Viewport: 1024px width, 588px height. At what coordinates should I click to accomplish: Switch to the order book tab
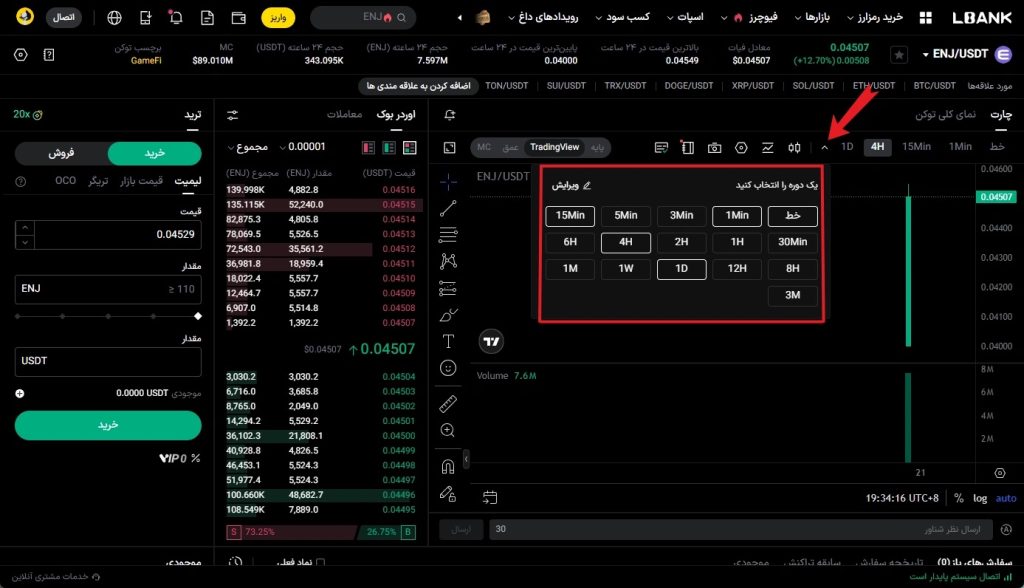click(396, 115)
